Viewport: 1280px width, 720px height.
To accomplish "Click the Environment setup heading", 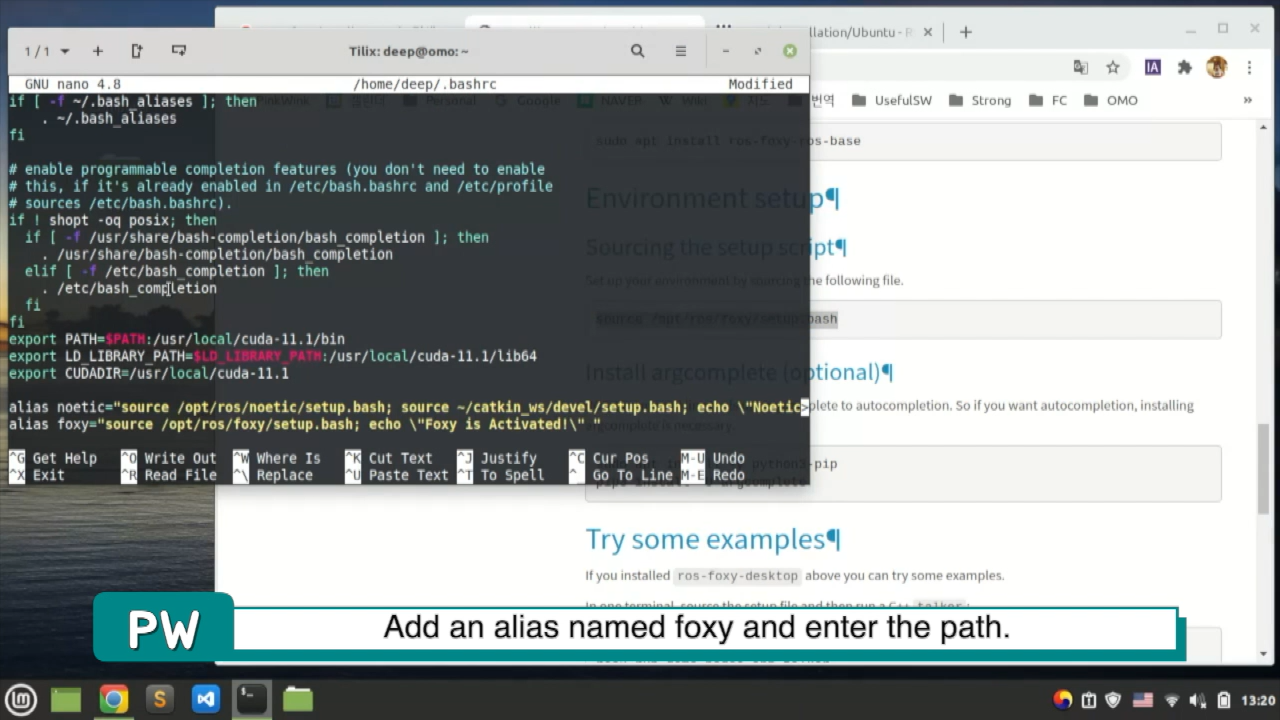I will point(712,198).
